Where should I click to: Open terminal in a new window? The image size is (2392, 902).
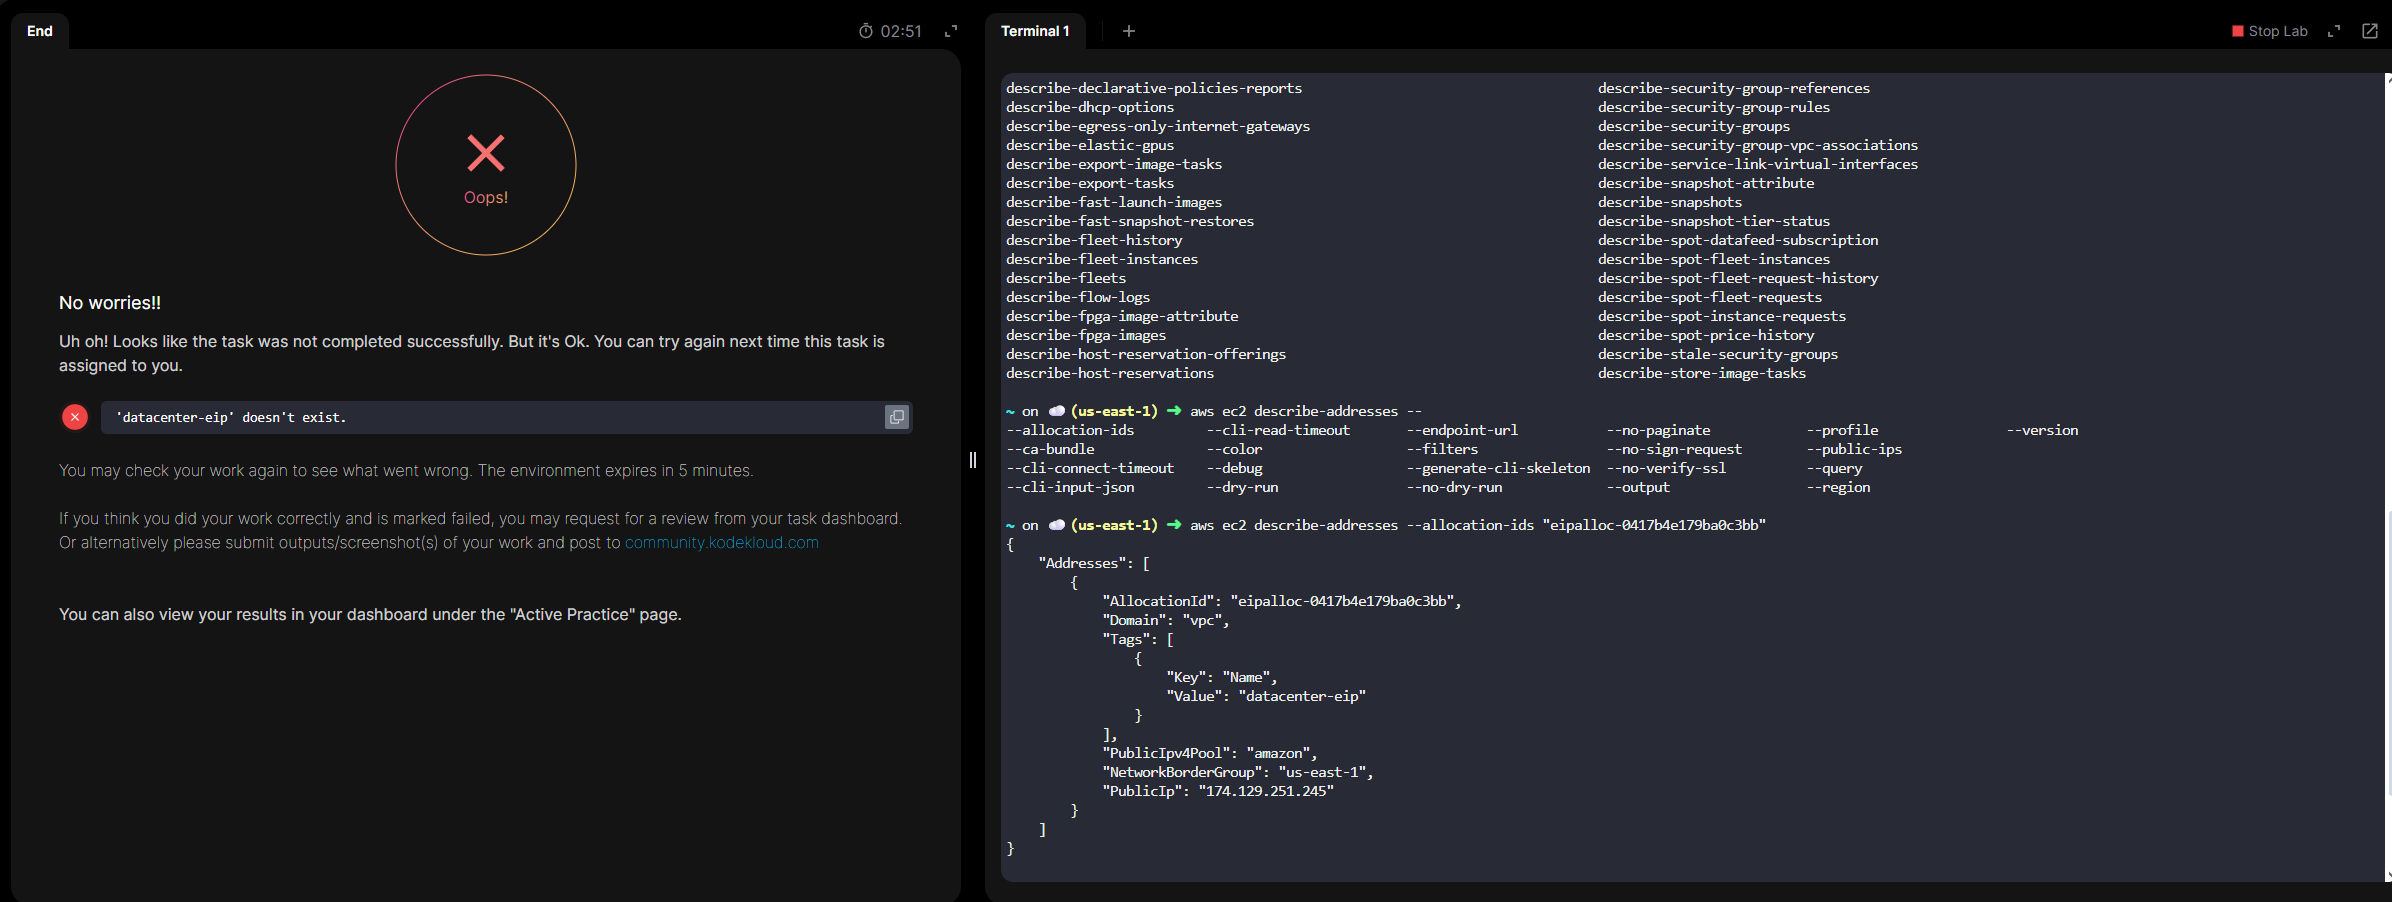(2369, 31)
